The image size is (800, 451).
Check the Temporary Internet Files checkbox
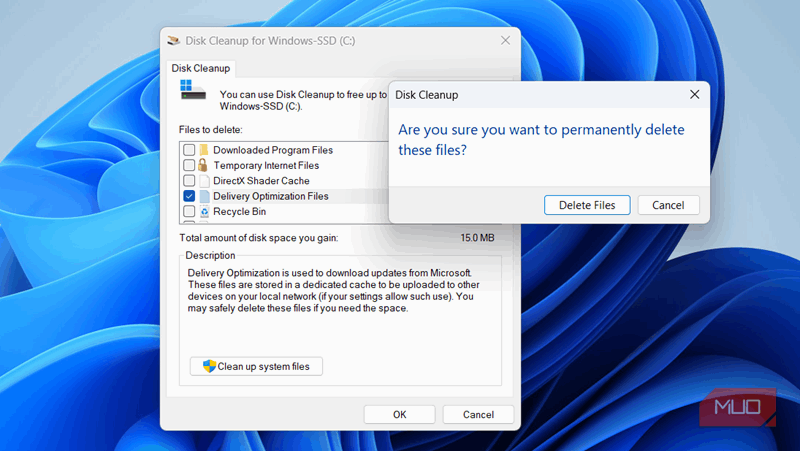(x=189, y=165)
